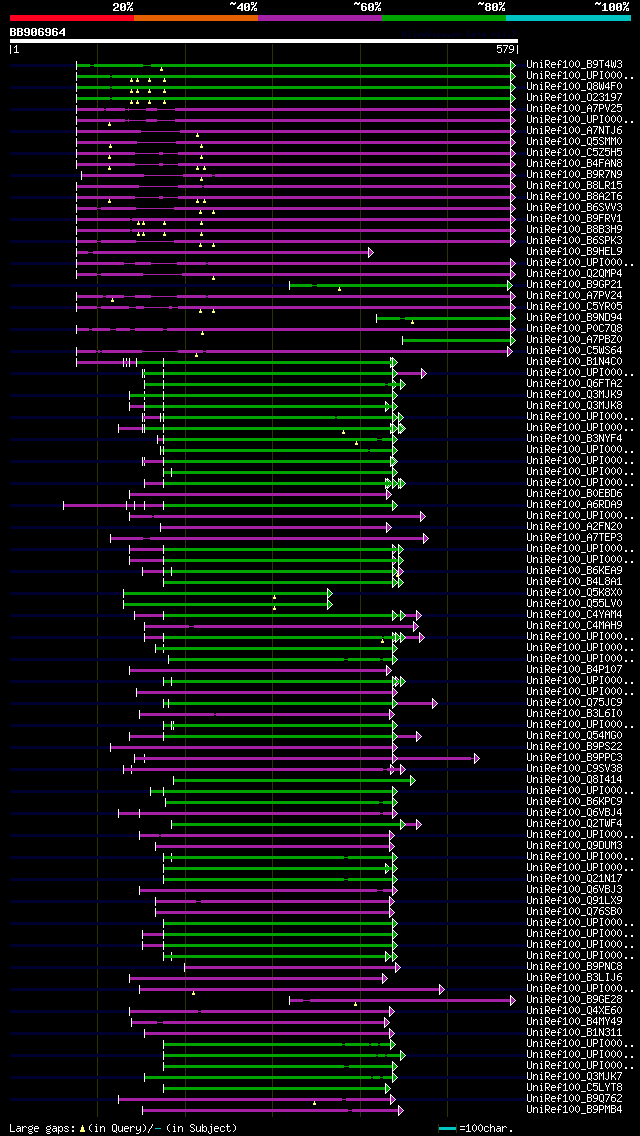Click the UniRef100_Q91LX9 label

tap(575, 901)
